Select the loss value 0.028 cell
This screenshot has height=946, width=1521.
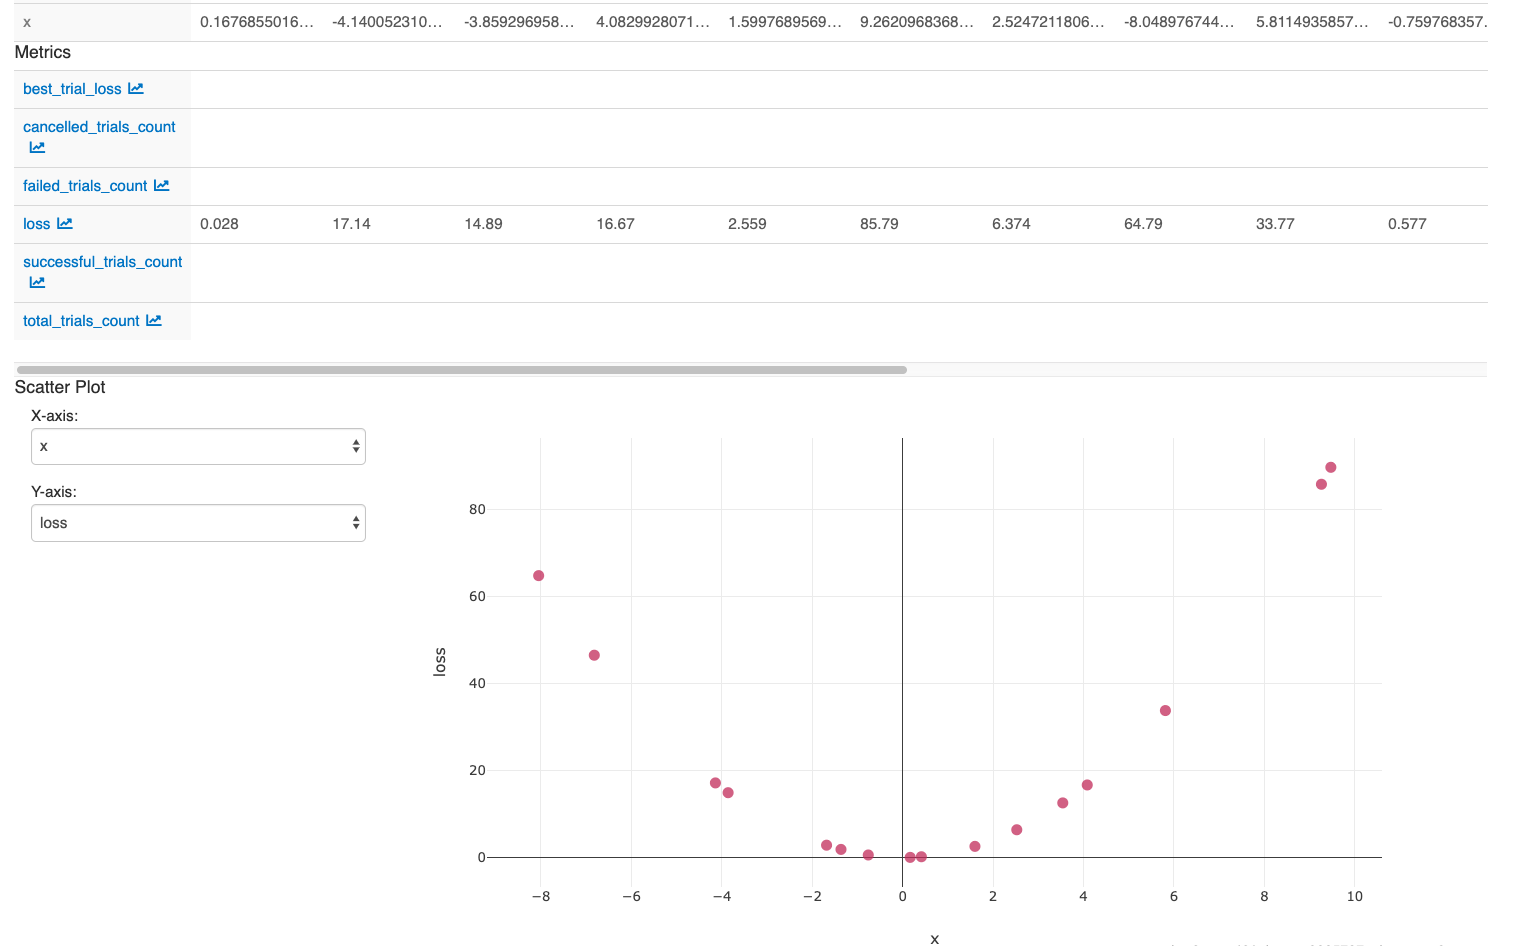pyautogui.click(x=219, y=223)
